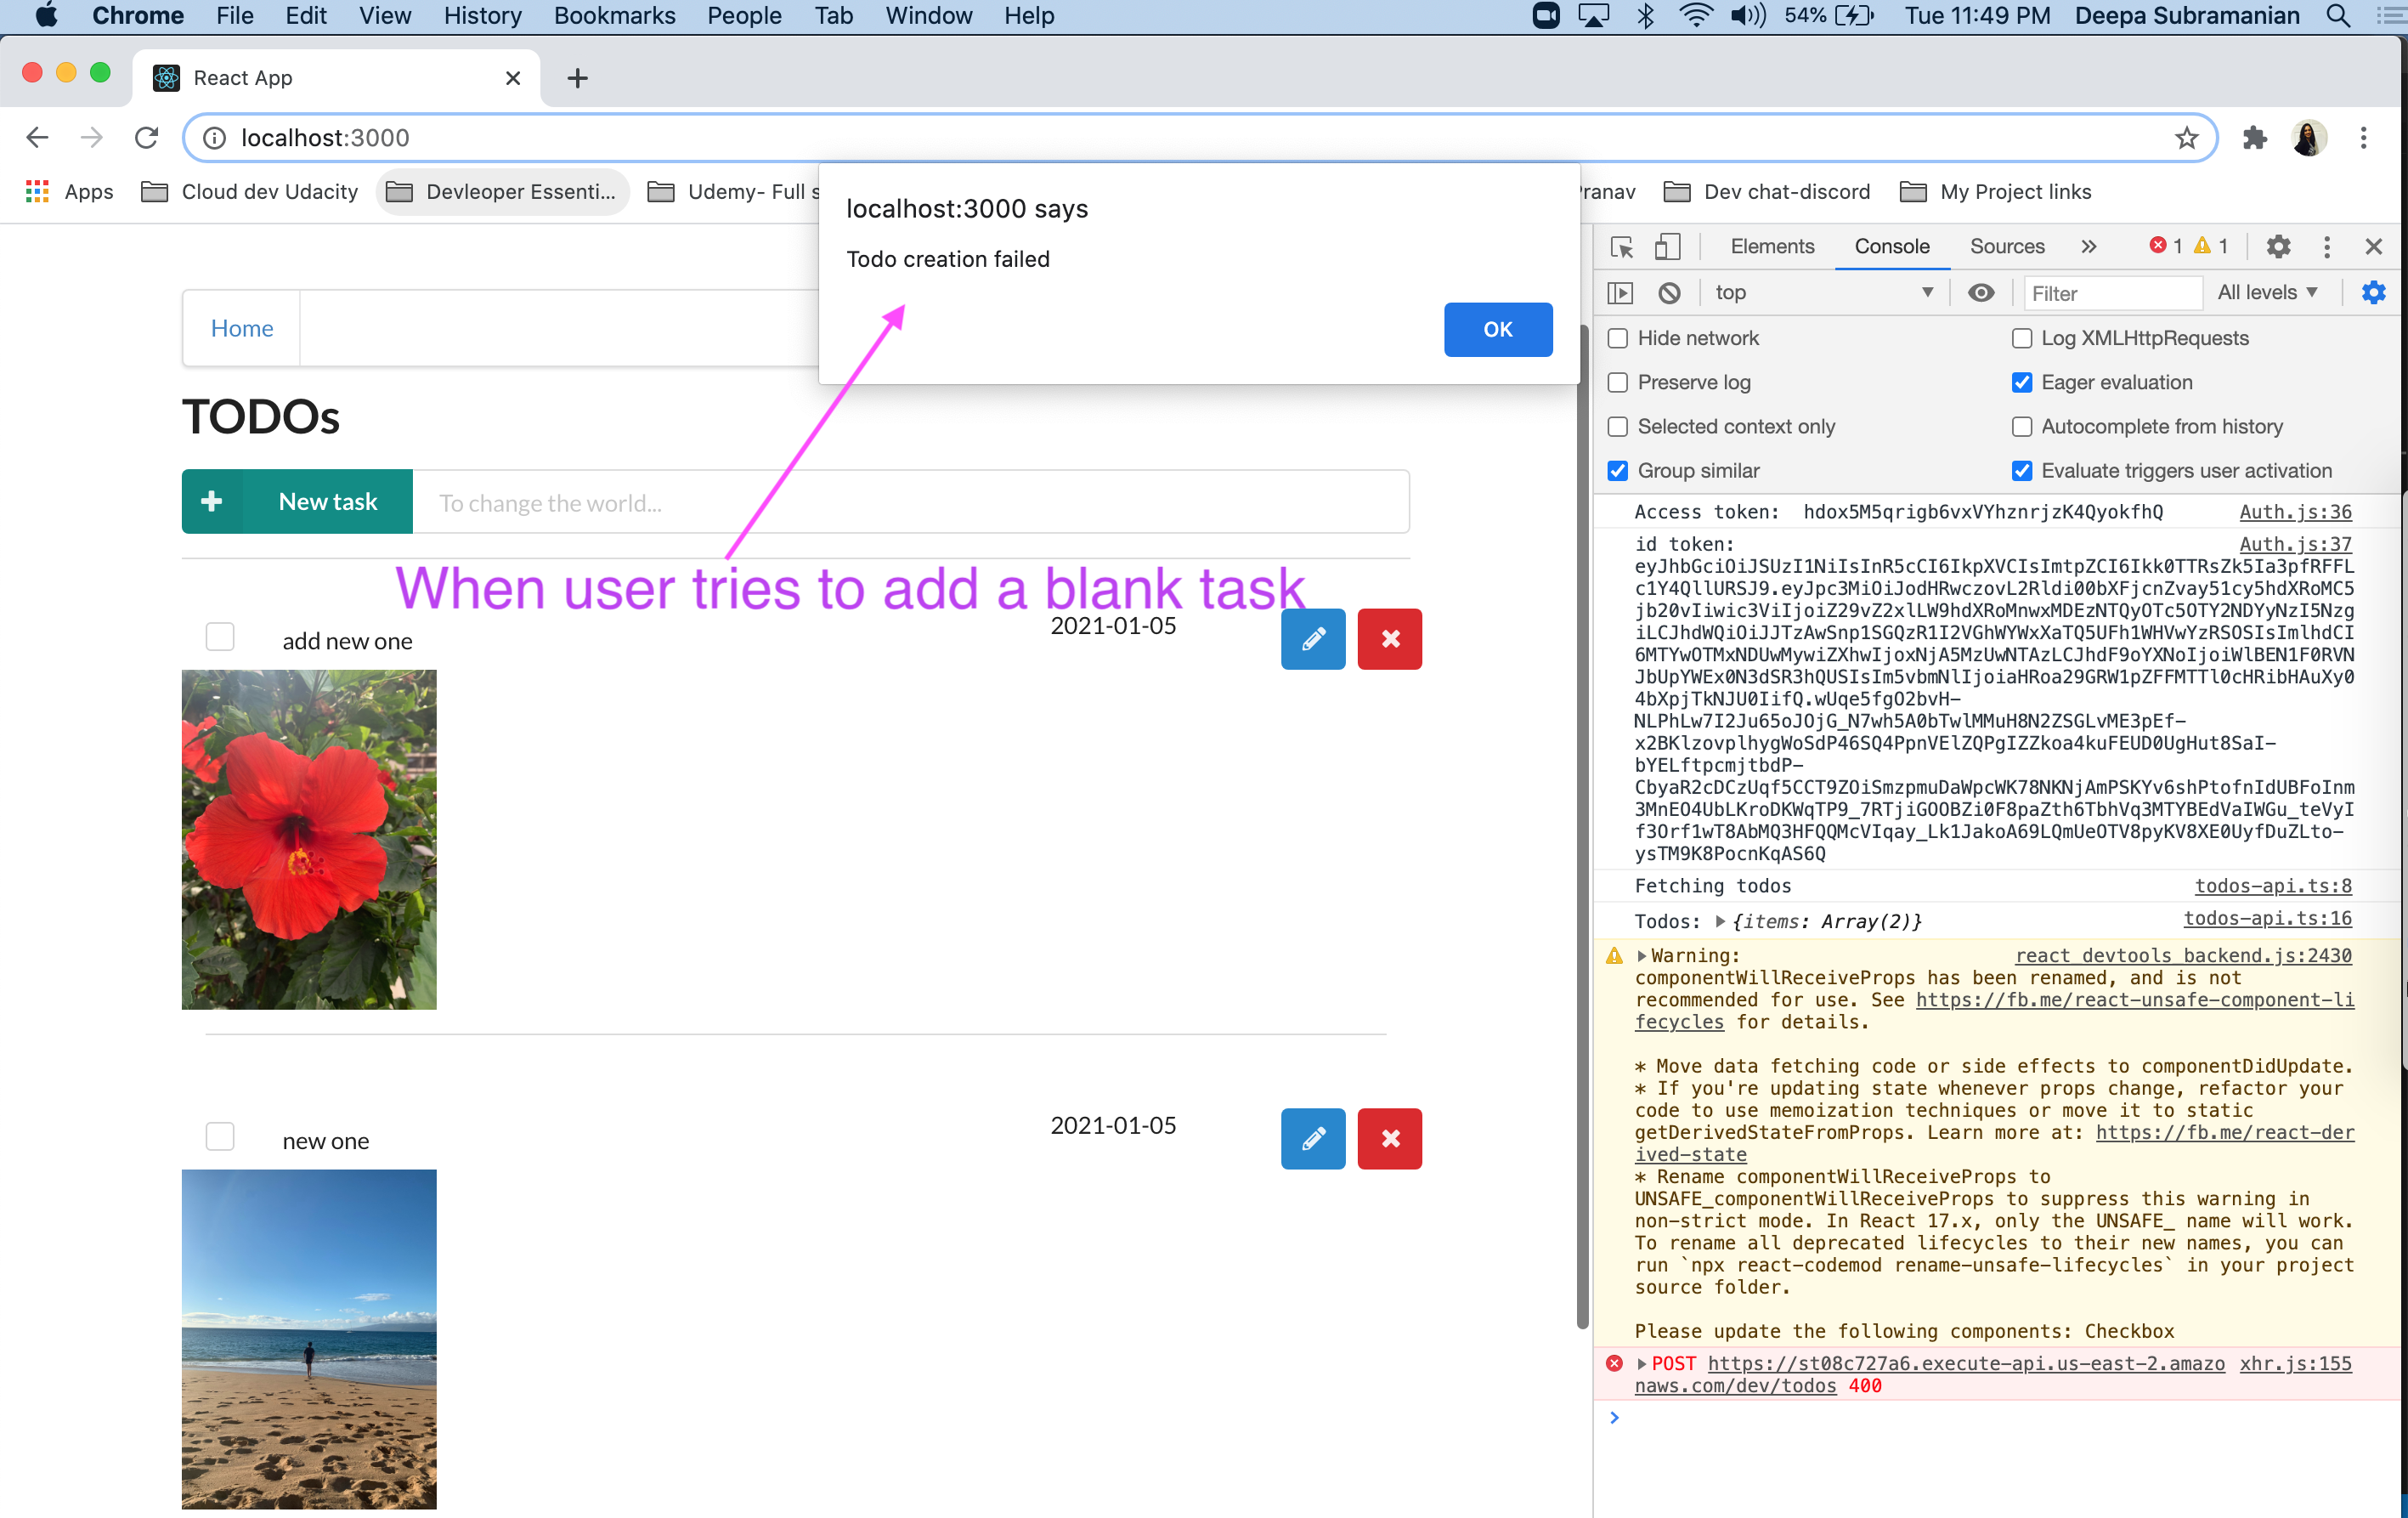
Task: Switch to the Sources tab
Action: coord(2006,246)
